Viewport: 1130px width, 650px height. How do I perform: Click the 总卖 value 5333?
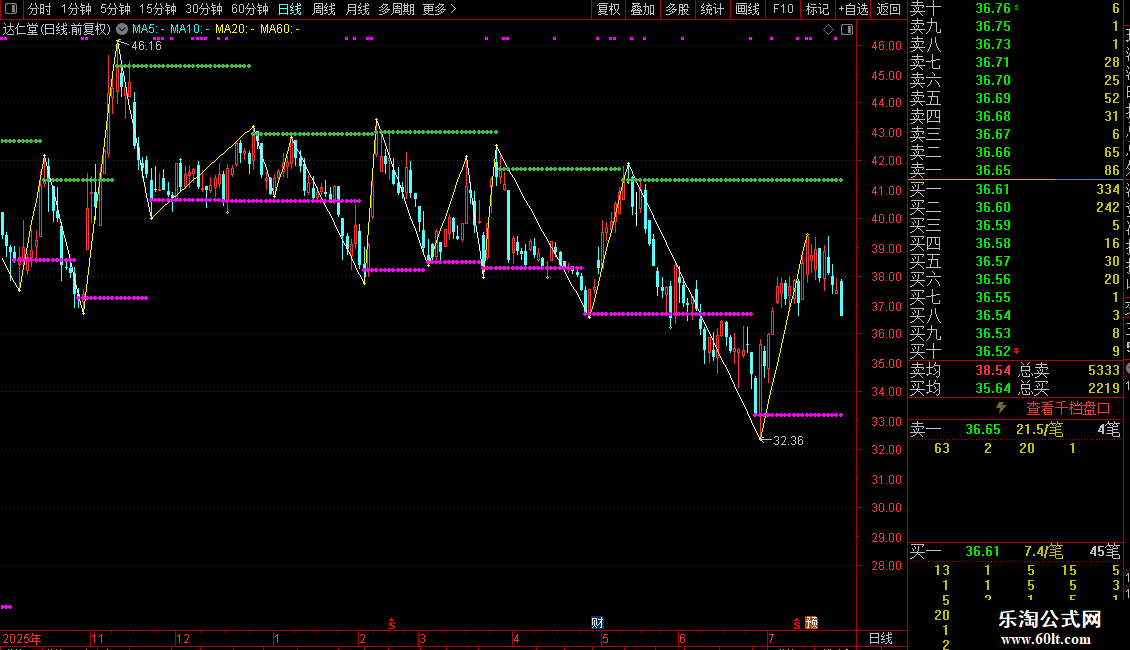tap(1103, 370)
